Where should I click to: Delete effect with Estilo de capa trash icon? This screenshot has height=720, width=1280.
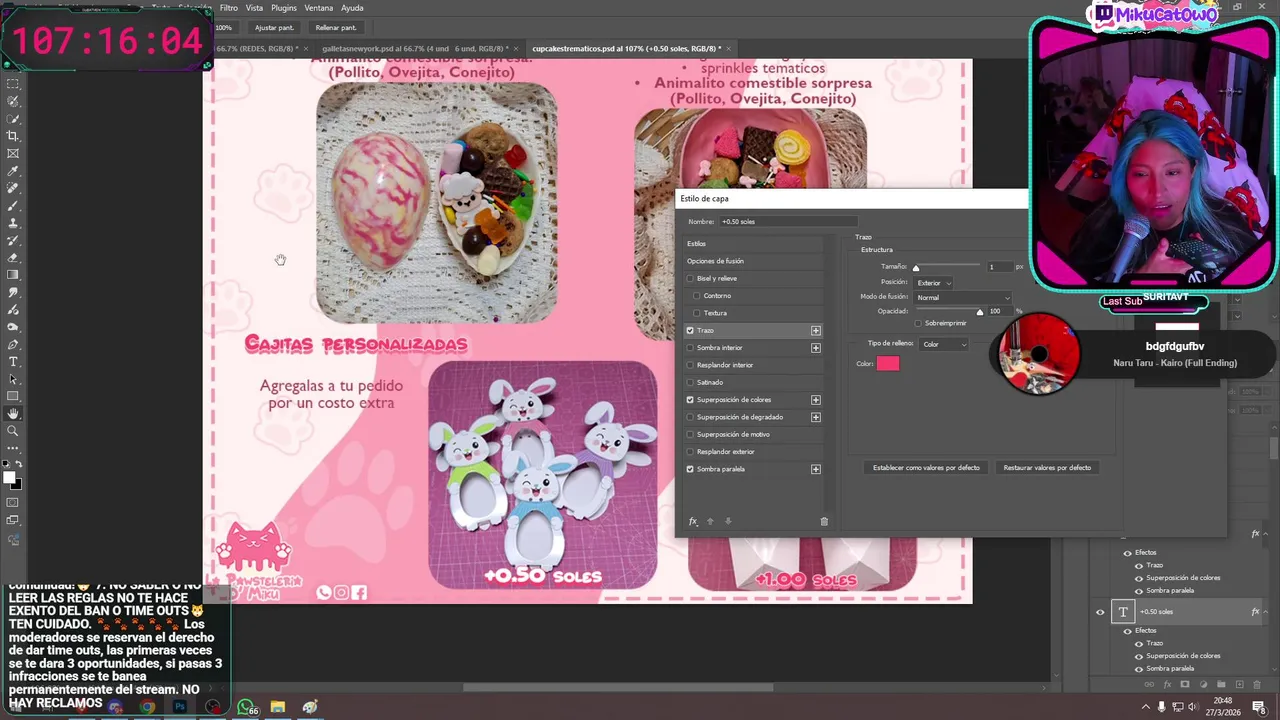point(824,521)
